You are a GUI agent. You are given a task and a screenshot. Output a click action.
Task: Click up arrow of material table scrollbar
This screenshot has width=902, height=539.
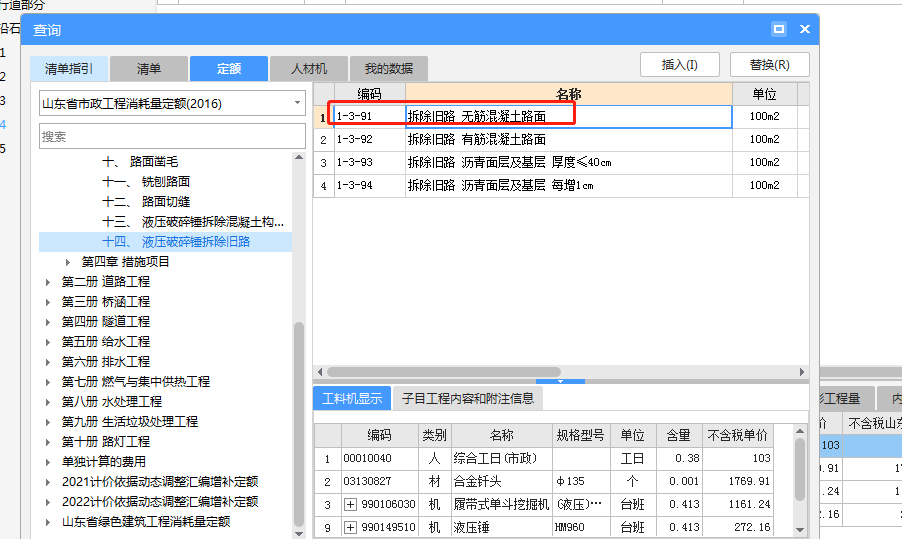(x=800, y=430)
